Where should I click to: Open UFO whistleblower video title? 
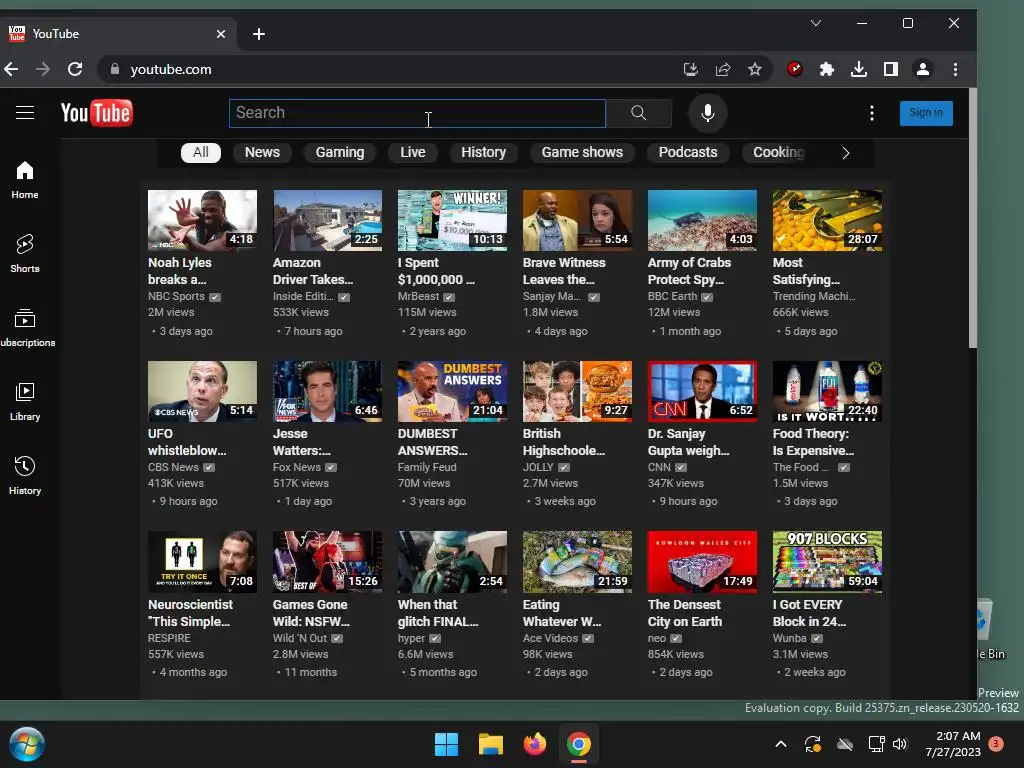click(187, 442)
